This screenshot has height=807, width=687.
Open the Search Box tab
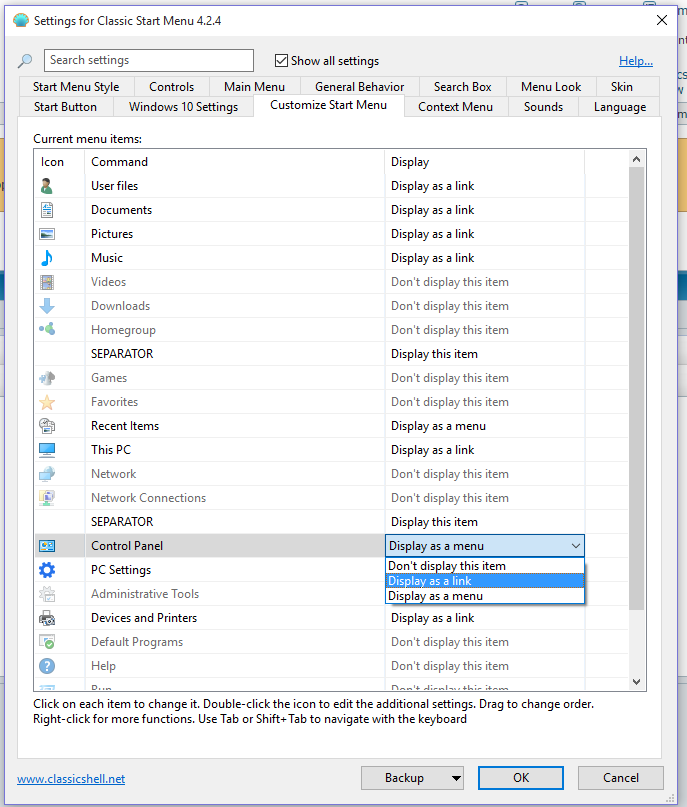[x=462, y=86]
